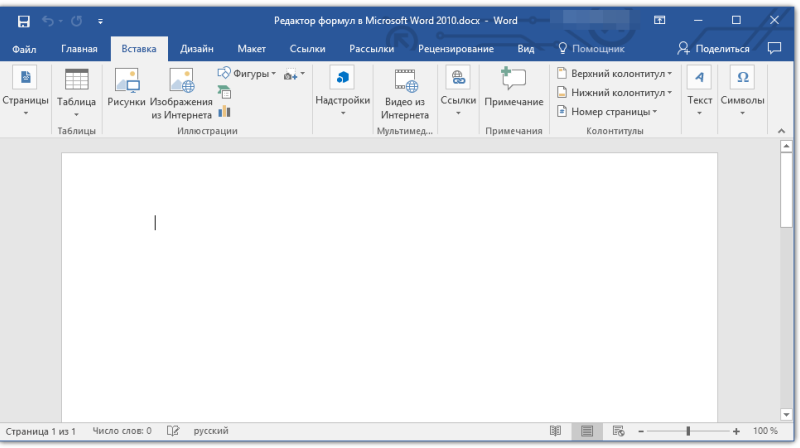Image resolution: width=800 pixels, height=448 pixels.
Task: Open the Надстройки add-ins menu
Action: click(342, 92)
